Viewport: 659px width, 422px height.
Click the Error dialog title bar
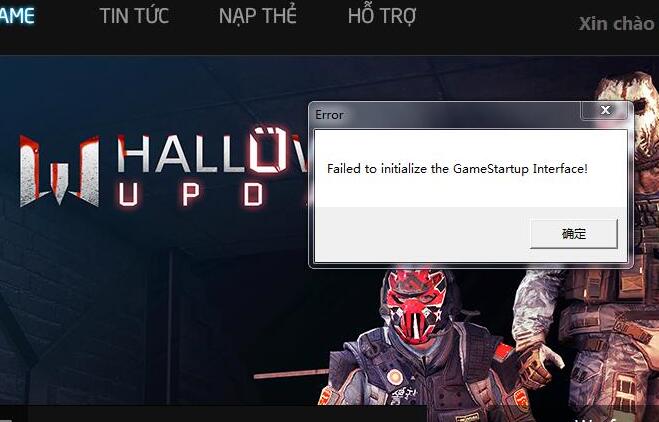click(x=445, y=114)
